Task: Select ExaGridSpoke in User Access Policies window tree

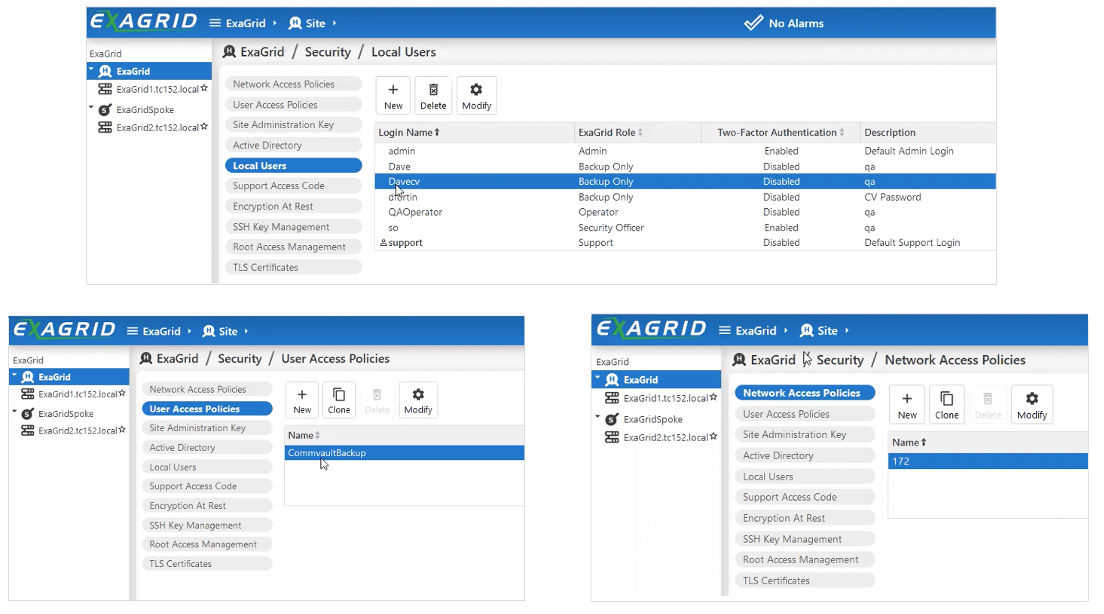Action: point(65,413)
